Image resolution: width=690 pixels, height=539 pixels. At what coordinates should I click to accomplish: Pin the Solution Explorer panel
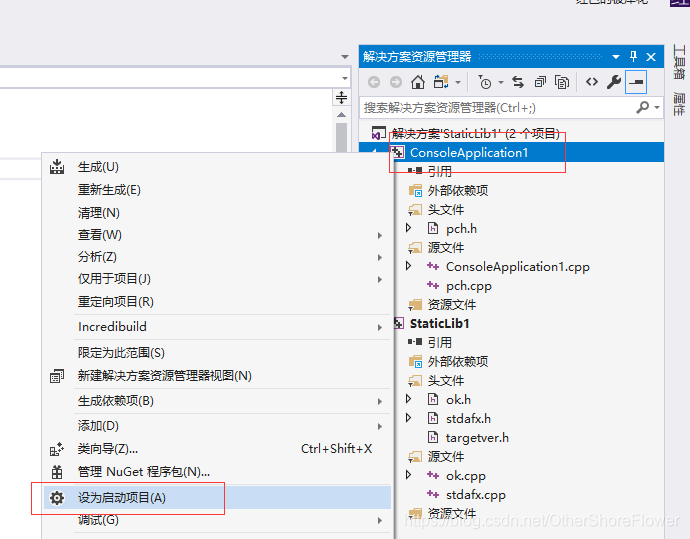pyautogui.click(x=633, y=56)
